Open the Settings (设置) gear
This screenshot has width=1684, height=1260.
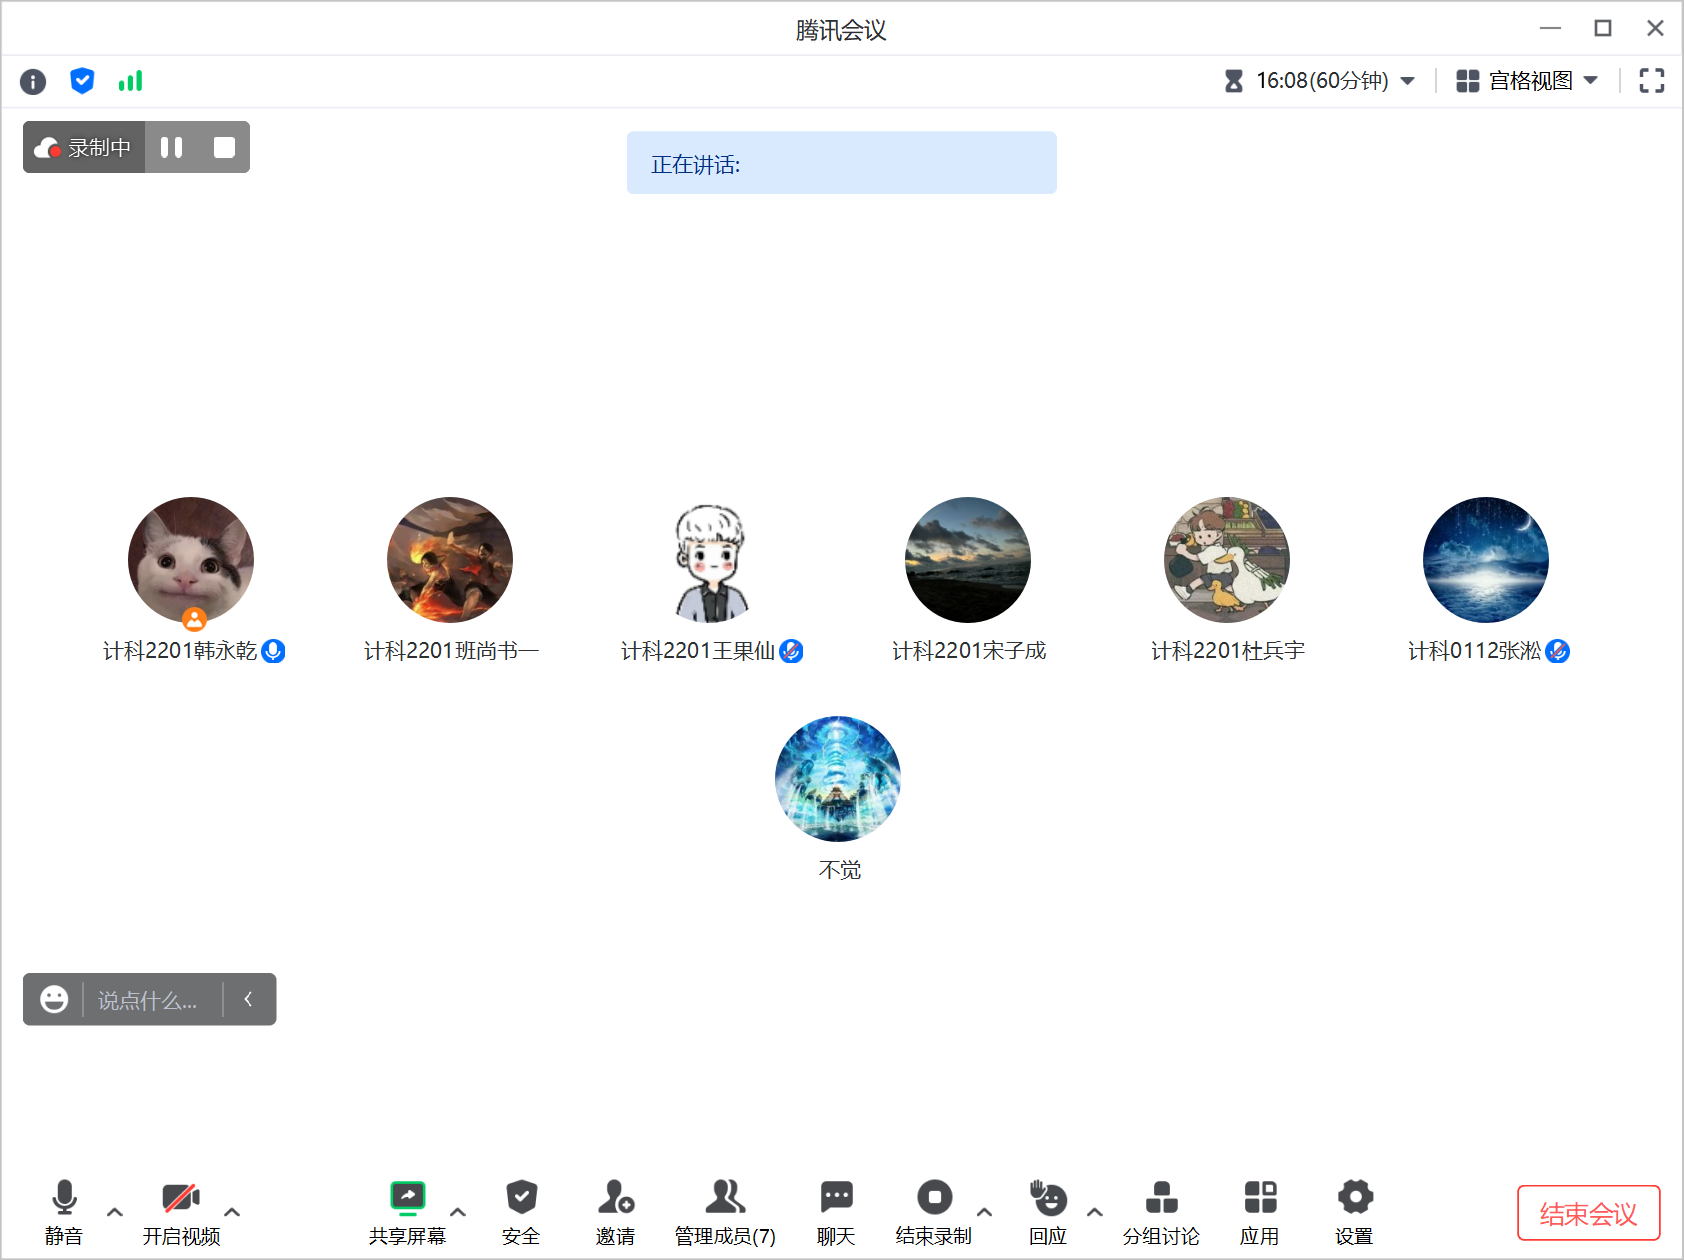coord(1354,1211)
